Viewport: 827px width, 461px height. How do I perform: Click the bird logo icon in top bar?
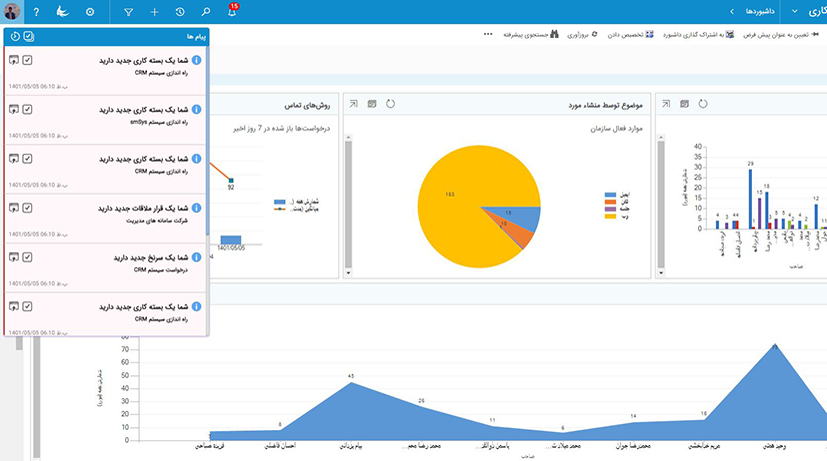[63, 11]
